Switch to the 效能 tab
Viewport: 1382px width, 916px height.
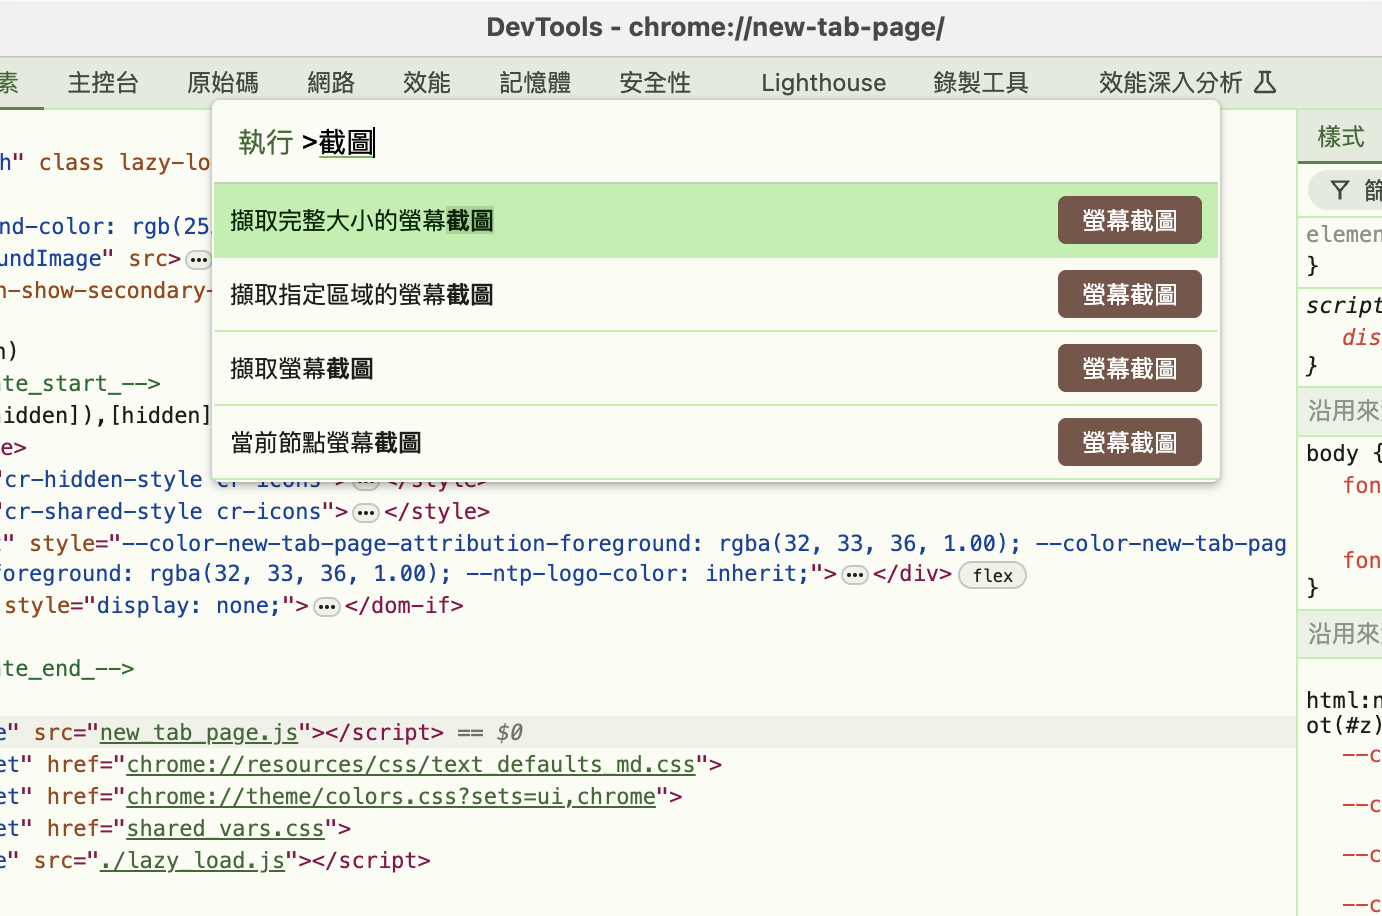[x=427, y=82]
